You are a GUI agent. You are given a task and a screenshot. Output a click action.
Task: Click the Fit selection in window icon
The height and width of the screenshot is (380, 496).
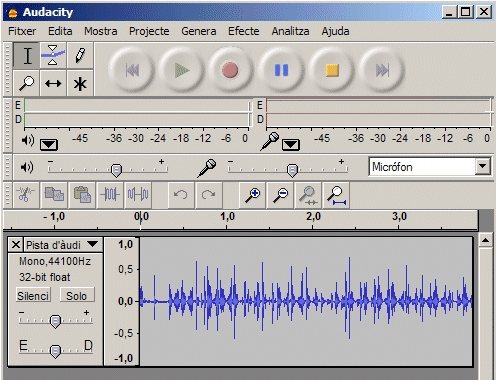(308, 195)
